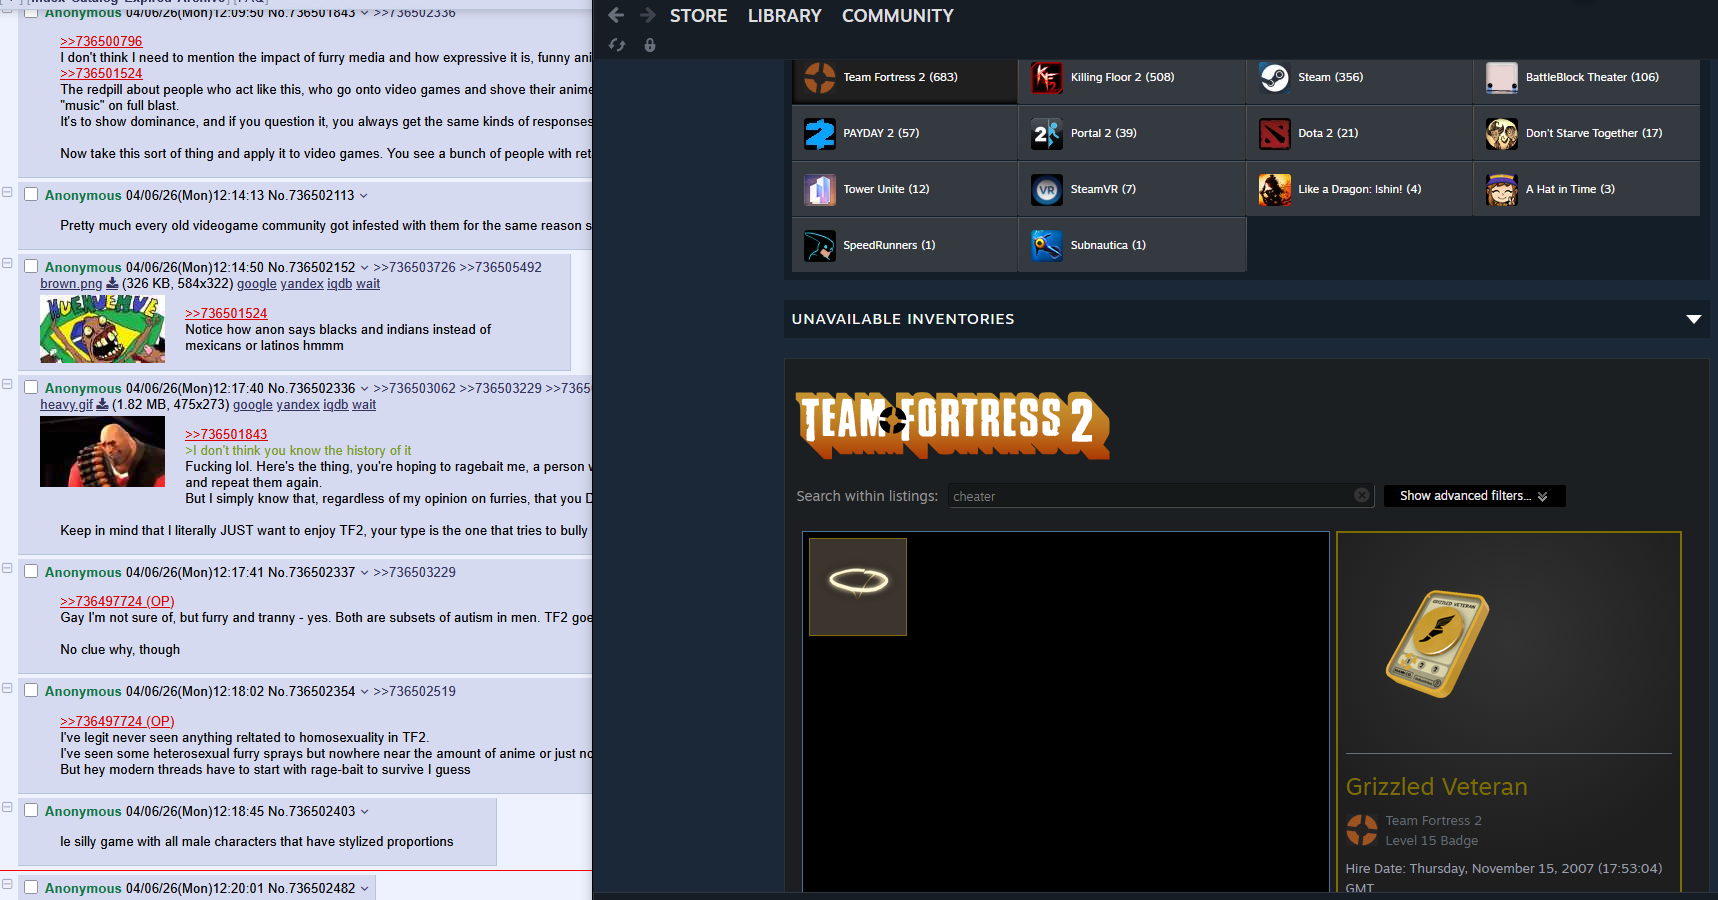This screenshot has width=1718, height=900.
Task: Open post menu arrow for No.736502113
Action: coord(364,196)
